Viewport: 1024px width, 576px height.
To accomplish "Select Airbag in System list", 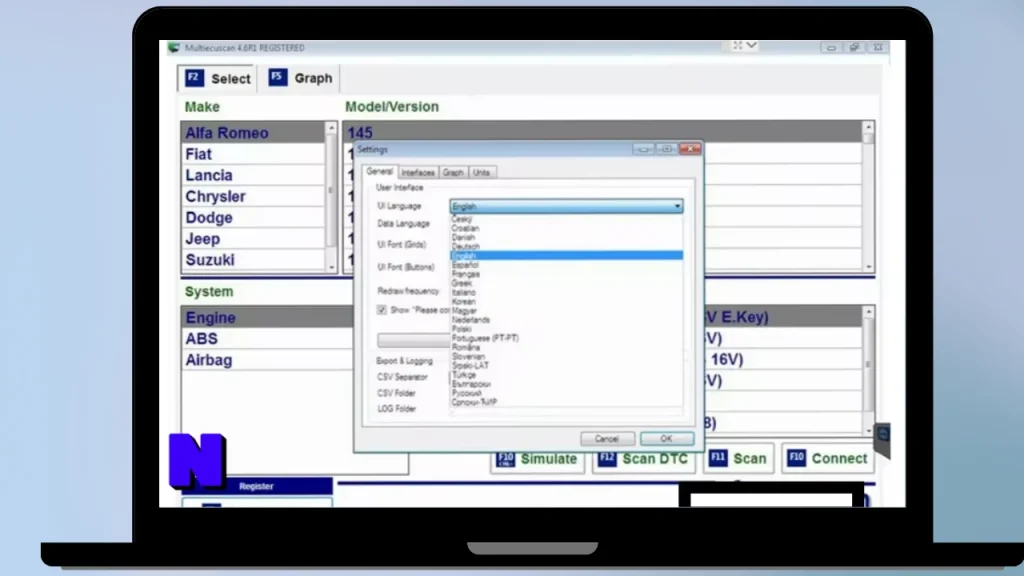I will pyautogui.click(x=267, y=360).
